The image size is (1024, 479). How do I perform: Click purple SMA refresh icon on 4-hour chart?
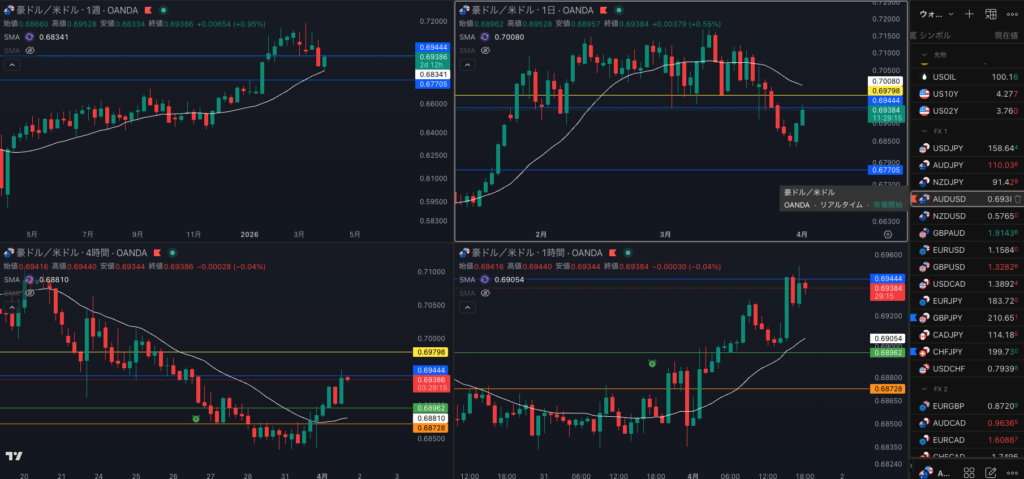[29, 280]
